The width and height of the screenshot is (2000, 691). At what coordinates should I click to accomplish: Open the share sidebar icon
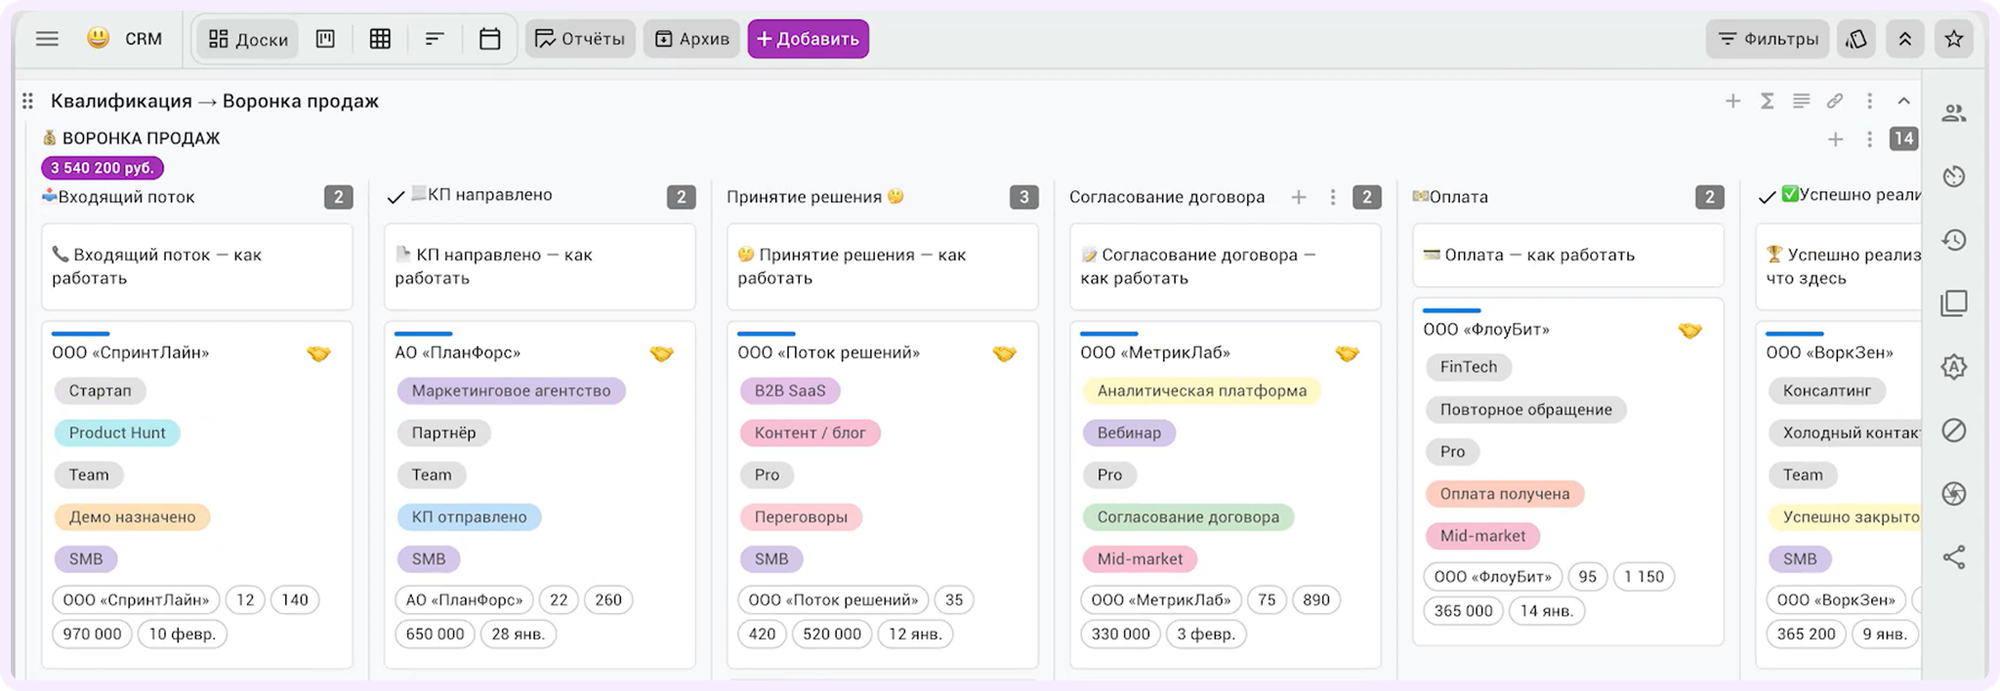coord(1954,557)
